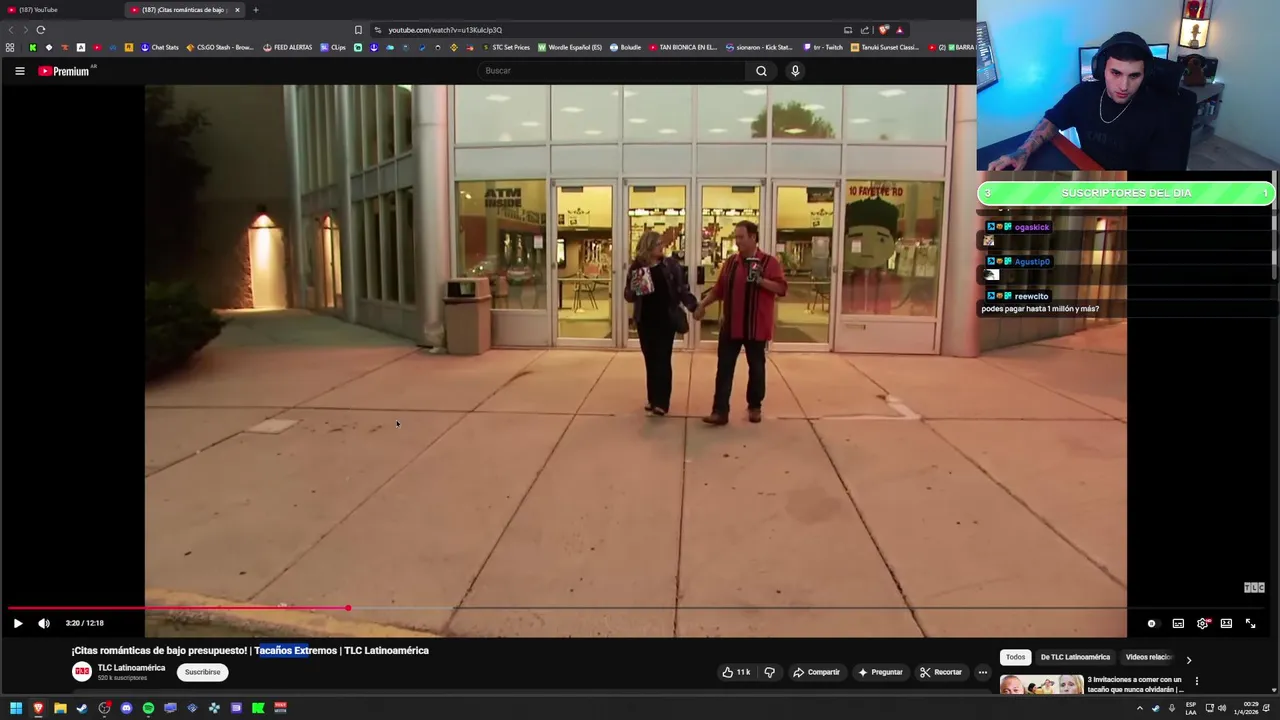This screenshot has height=720, width=1280.
Task: Open the Chat Stats bookmark
Action: coord(159,47)
